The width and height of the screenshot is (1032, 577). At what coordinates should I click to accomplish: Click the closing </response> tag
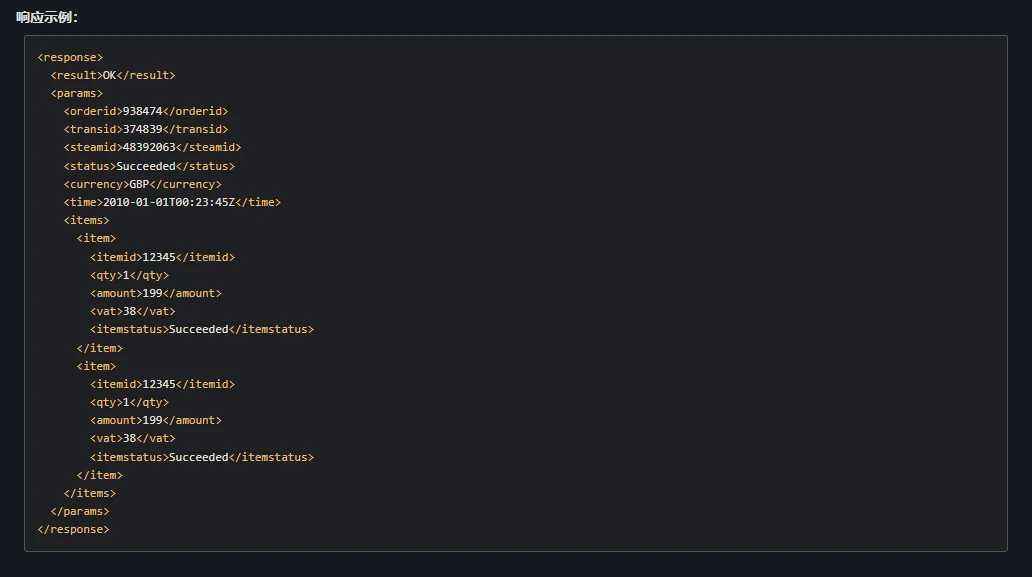73,529
